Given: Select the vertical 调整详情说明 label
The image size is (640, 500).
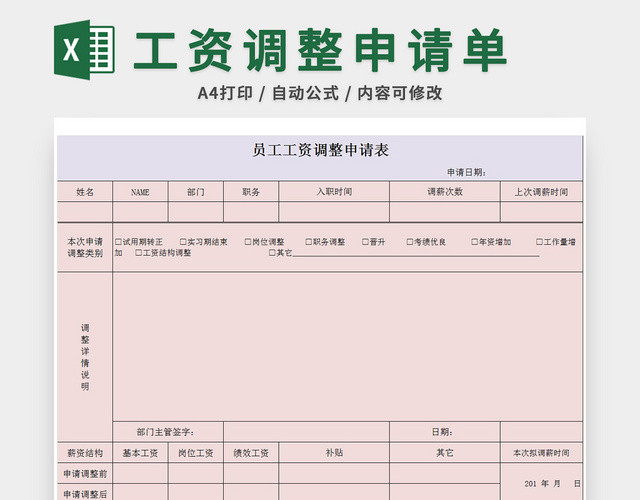Looking at the screenshot, I should tap(85, 357).
